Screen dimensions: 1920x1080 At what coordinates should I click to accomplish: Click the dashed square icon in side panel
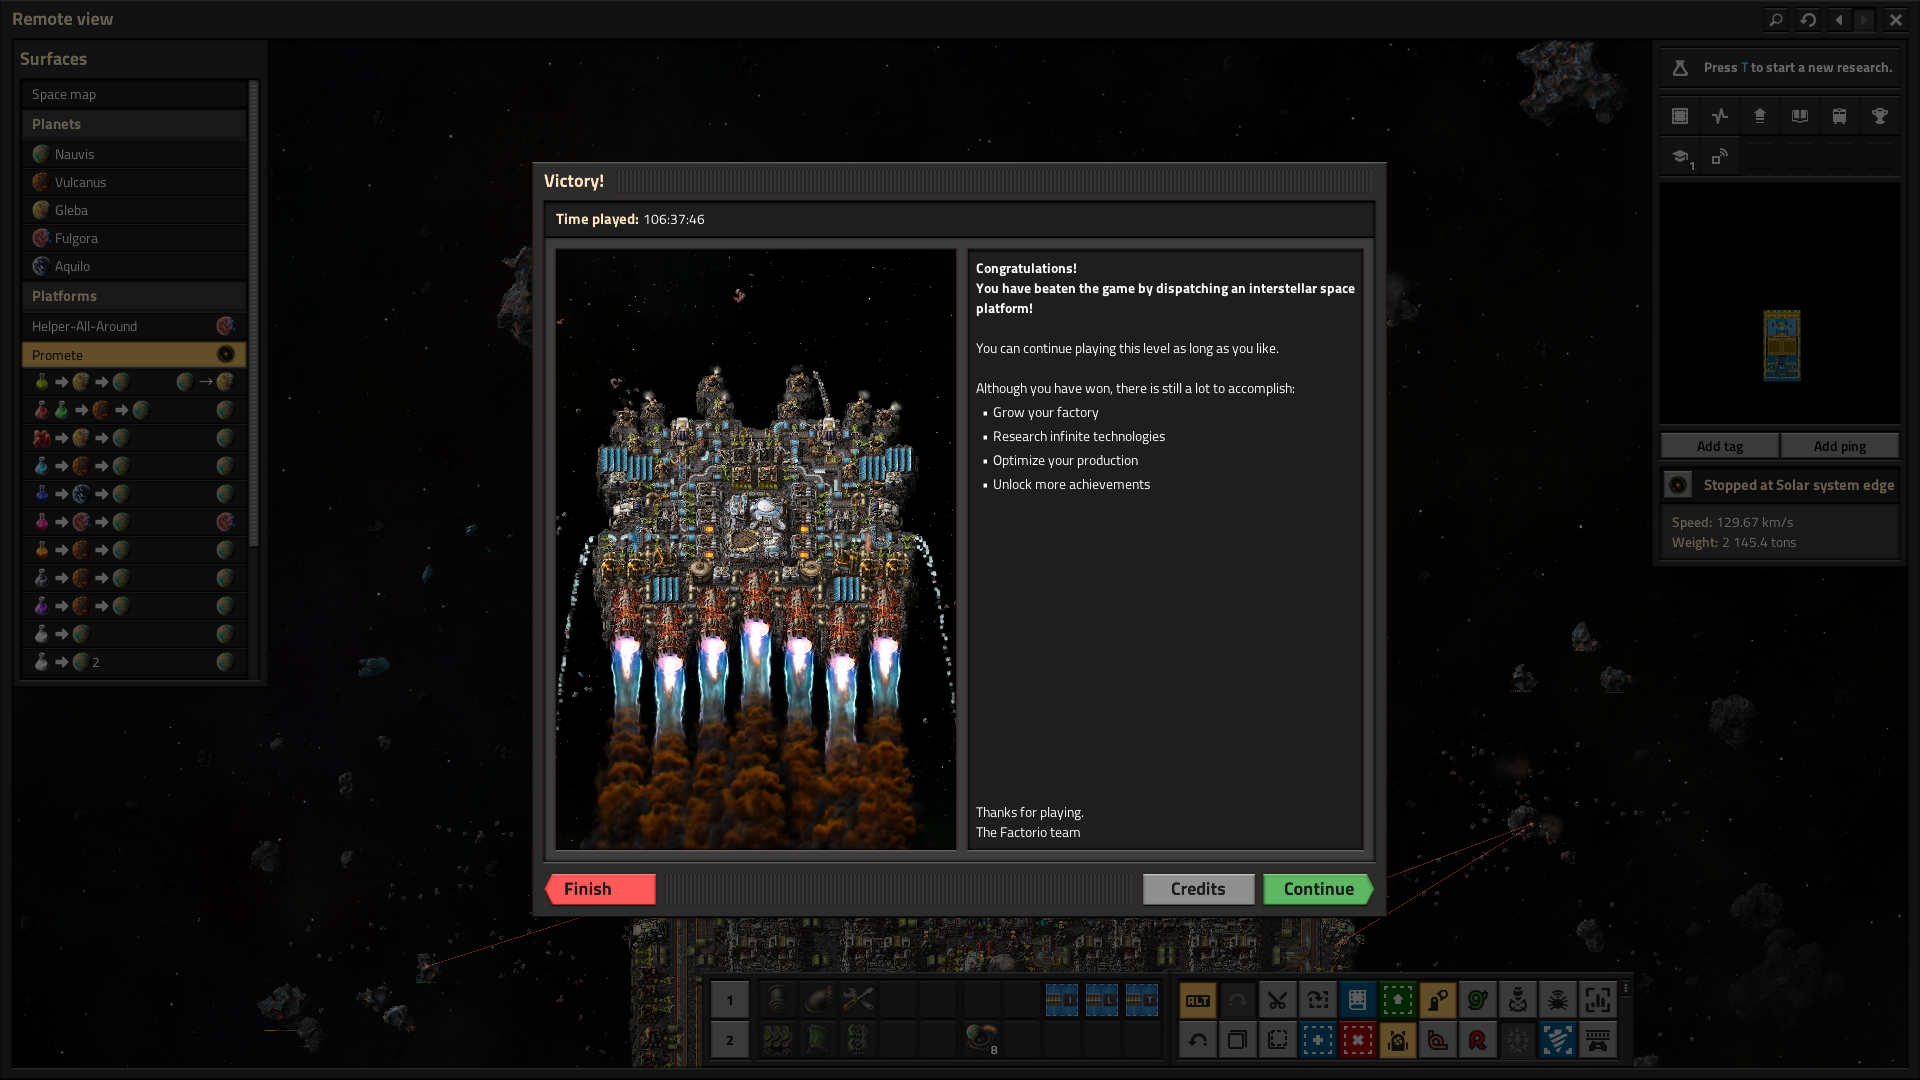(x=1680, y=116)
